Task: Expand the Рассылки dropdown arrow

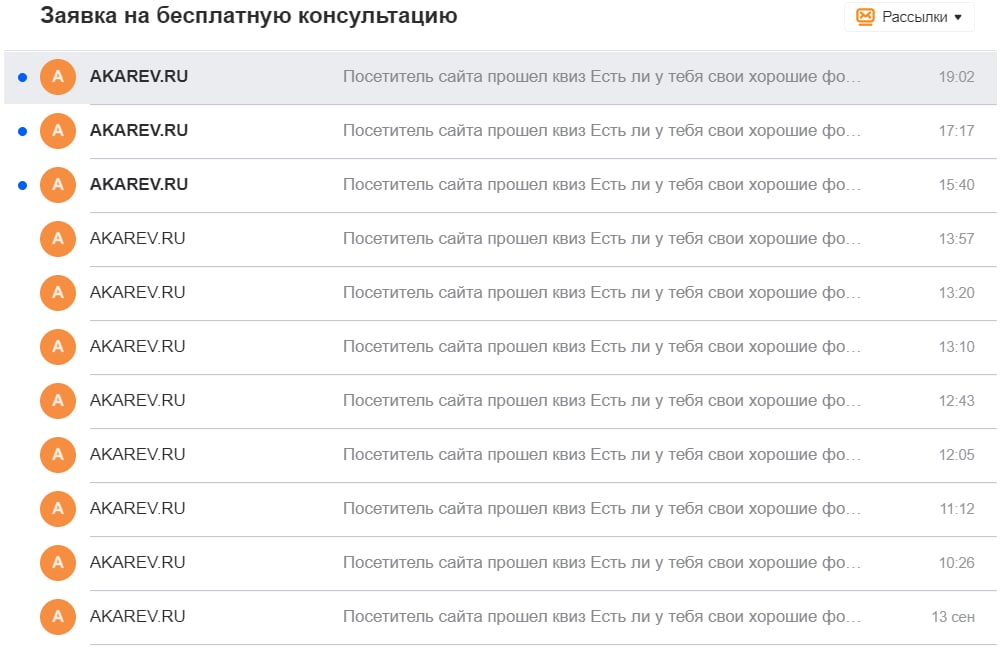Action: [x=957, y=16]
